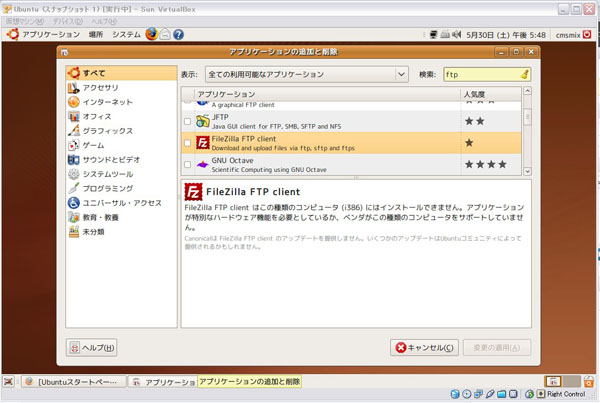
Task: Open the 表示 dropdown list
Action: [307, 74]
